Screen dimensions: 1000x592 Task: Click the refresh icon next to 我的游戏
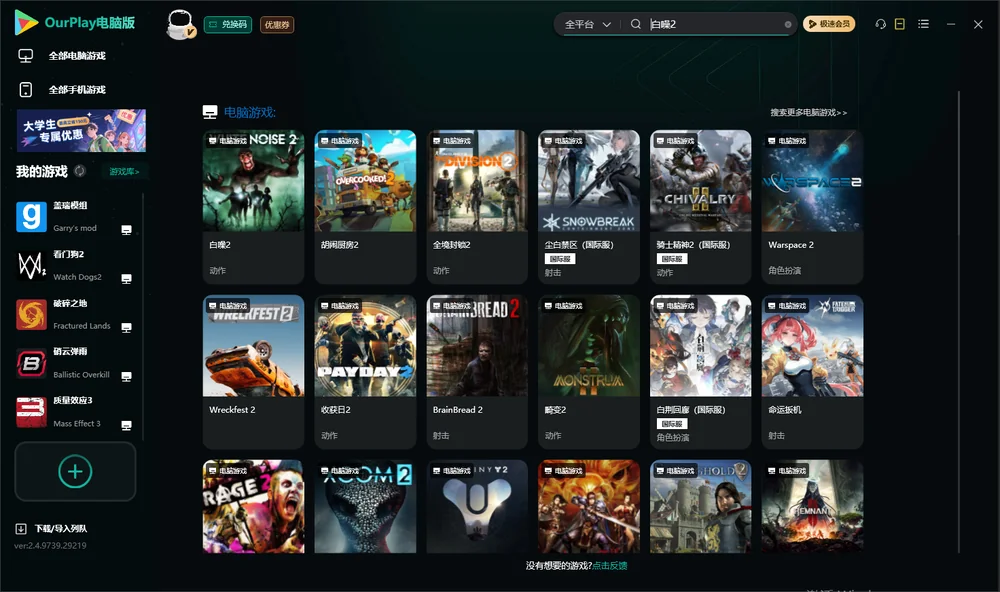coord(80,171)
